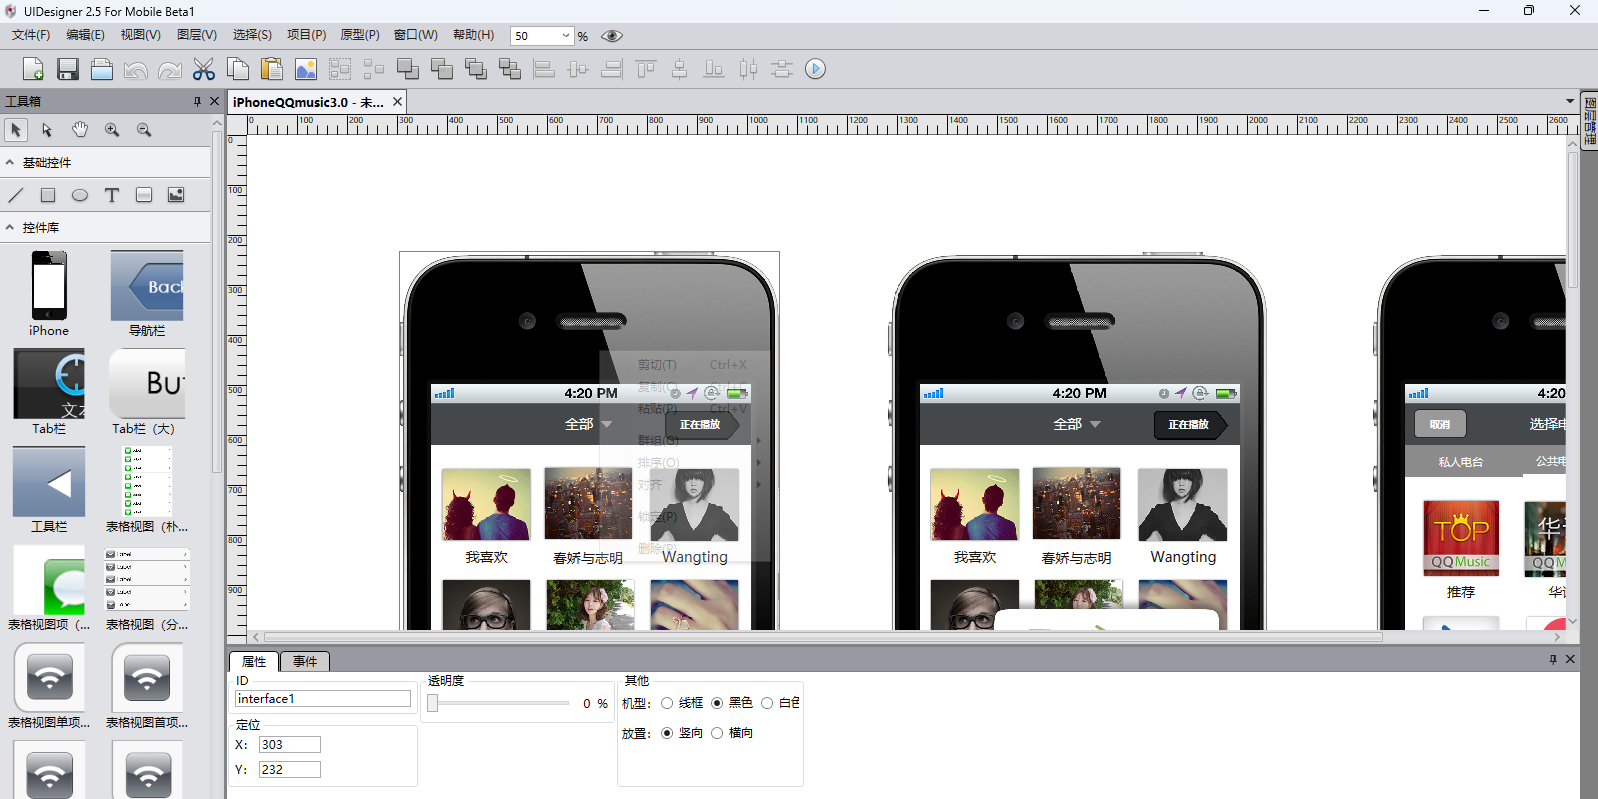Pick the text tool
This screenshot has width=1598, height=799.
(x=112, y=195)
